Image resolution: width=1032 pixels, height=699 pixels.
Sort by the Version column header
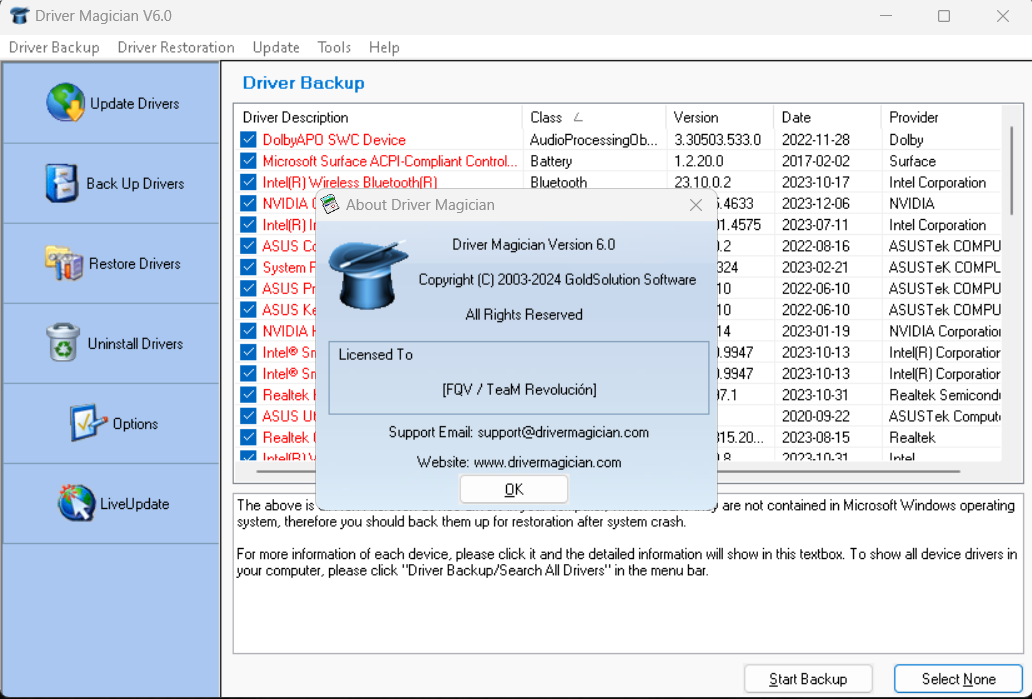(x=719, y=117)
